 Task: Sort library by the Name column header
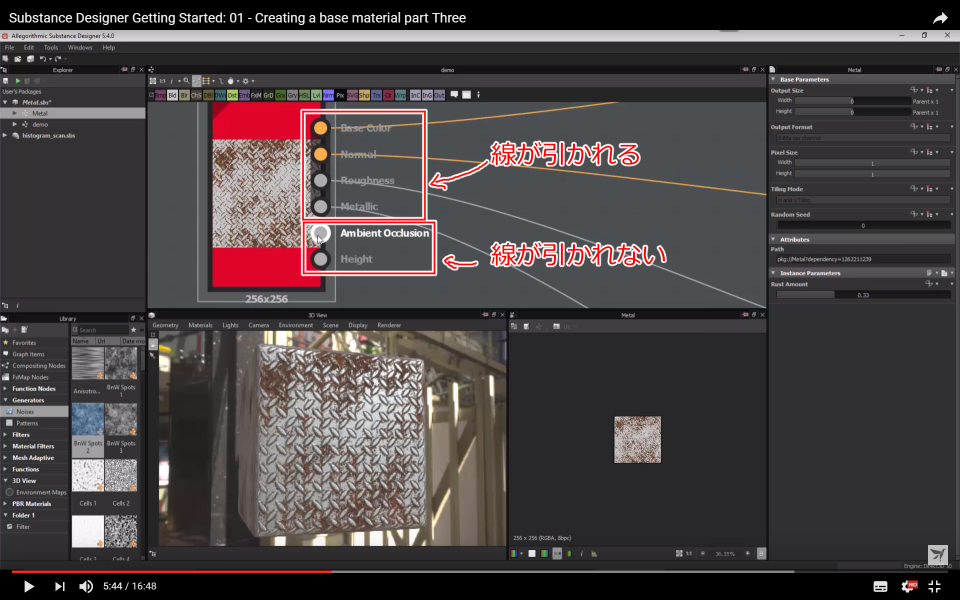[x=81, y=341]
